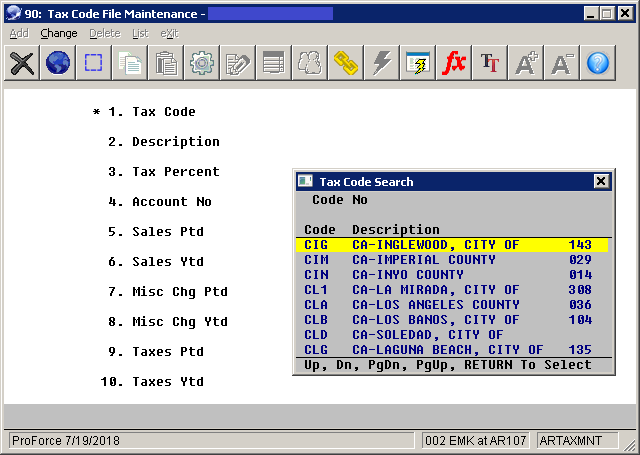Image resolution: width=640 pixels, height=455 pixels.
Task: Open the List menu
Action: coord(140,33)
